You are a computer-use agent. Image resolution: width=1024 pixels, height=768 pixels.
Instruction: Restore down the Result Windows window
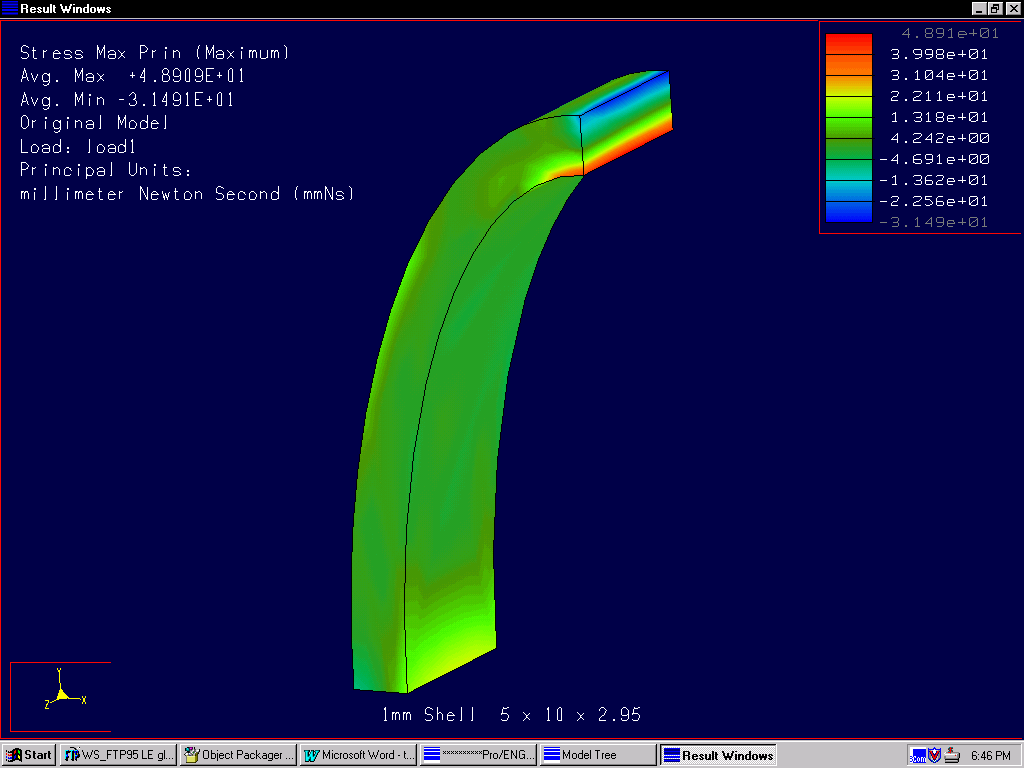(995, 9)
